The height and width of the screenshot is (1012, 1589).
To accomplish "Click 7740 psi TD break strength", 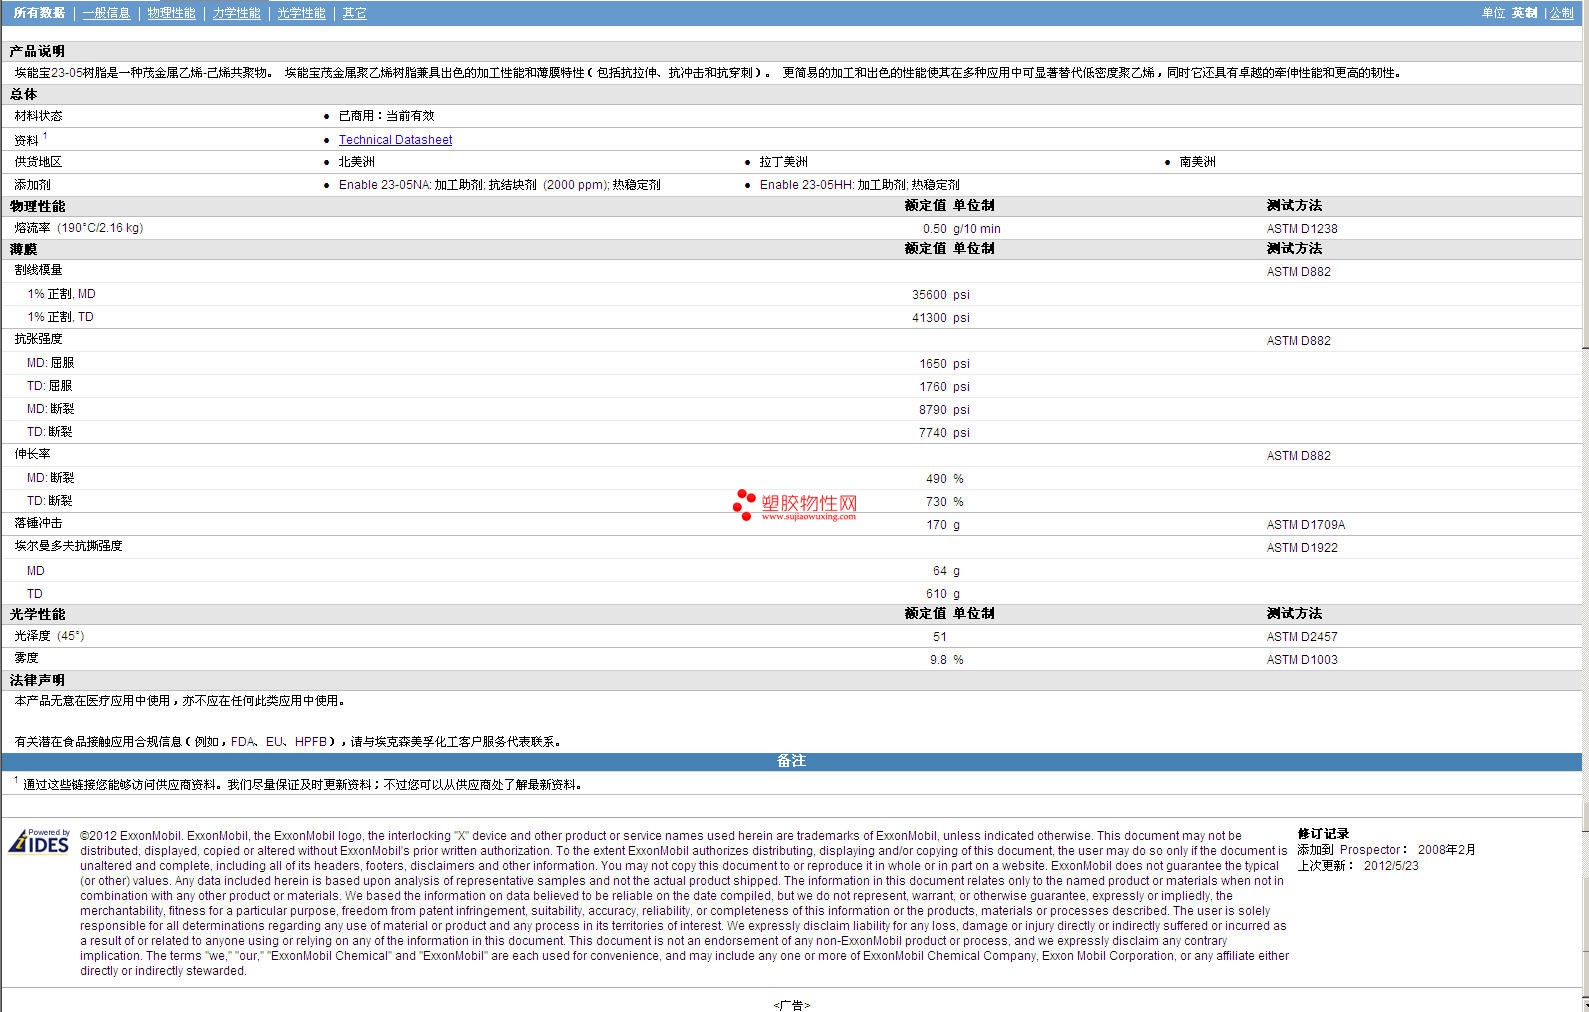I will [x=944, y=433].
